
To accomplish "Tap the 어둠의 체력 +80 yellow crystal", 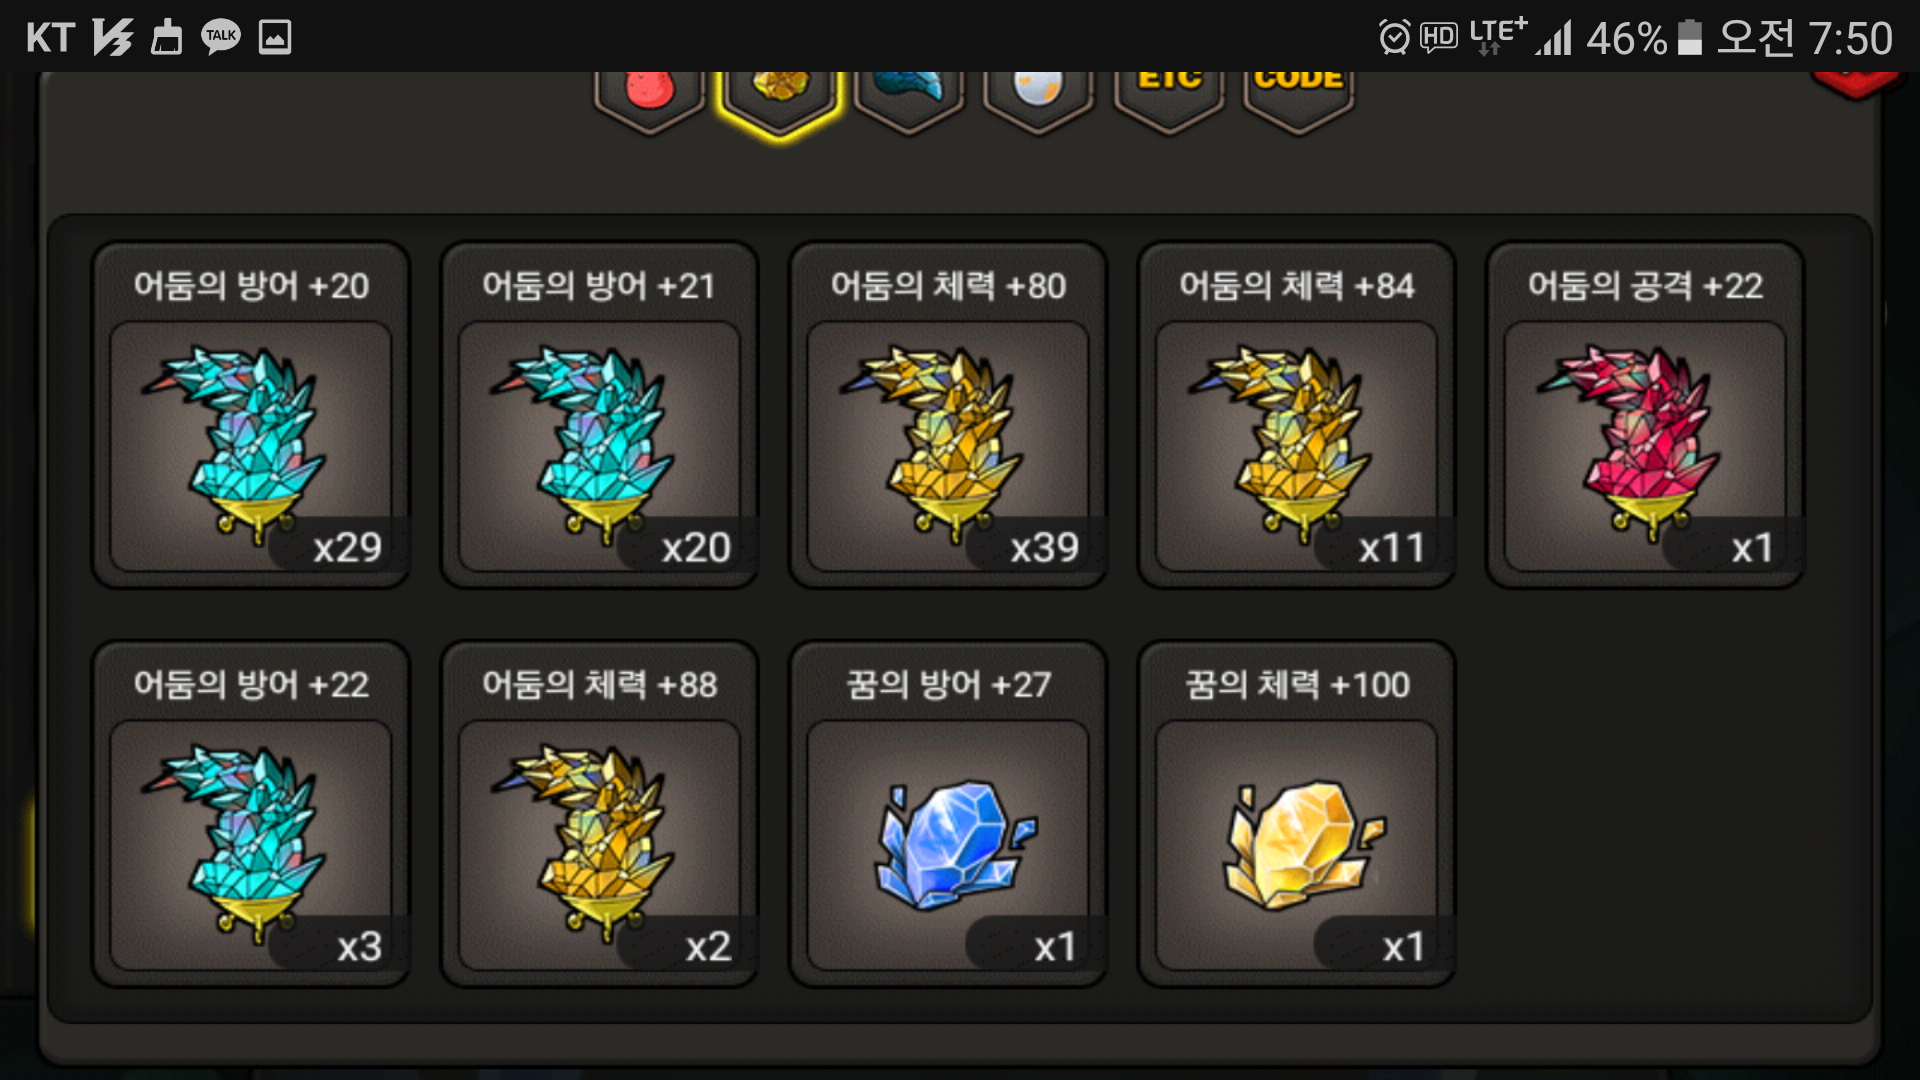I will click(x=948, y=415).
